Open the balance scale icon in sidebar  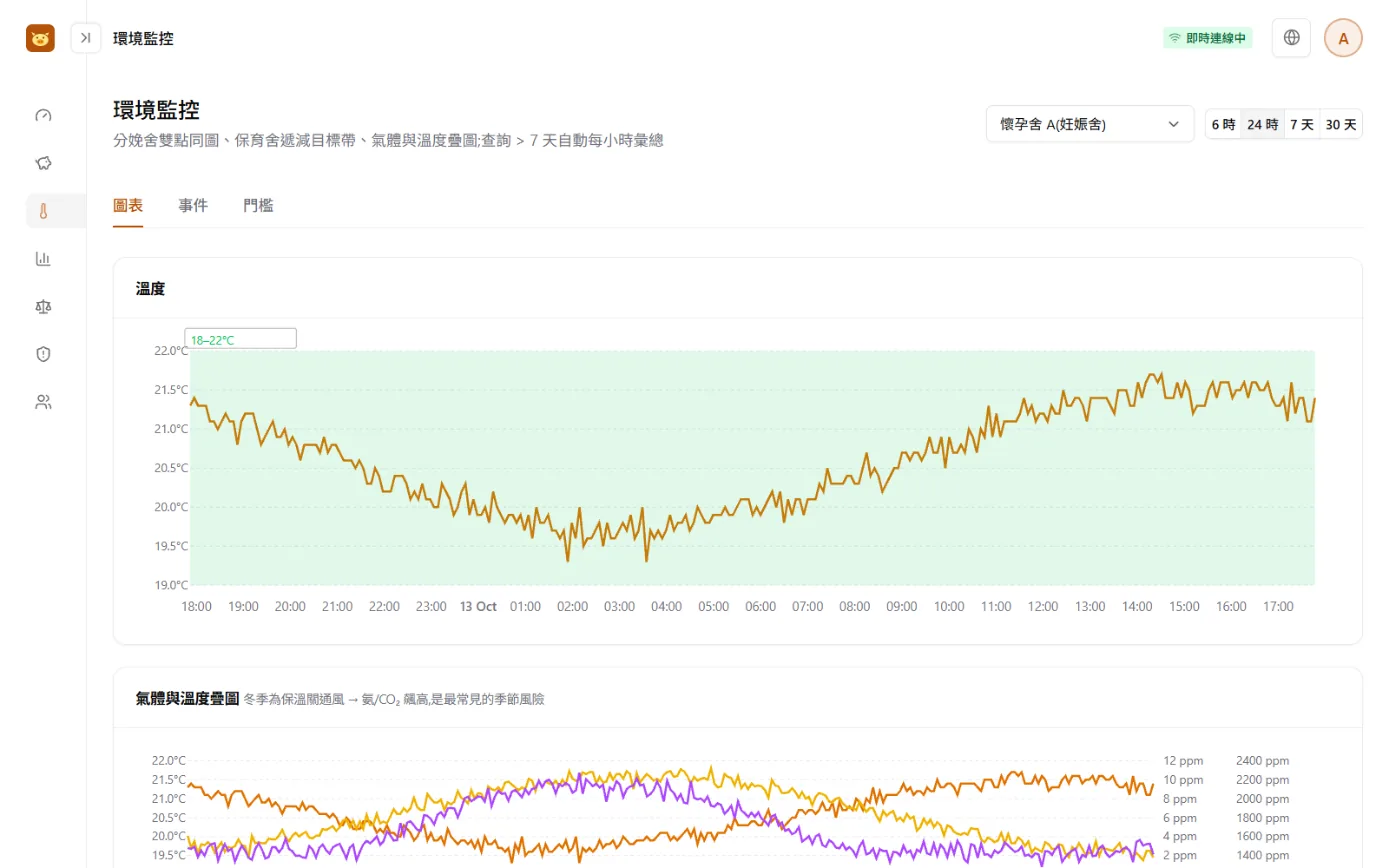[x=43, y=306]
